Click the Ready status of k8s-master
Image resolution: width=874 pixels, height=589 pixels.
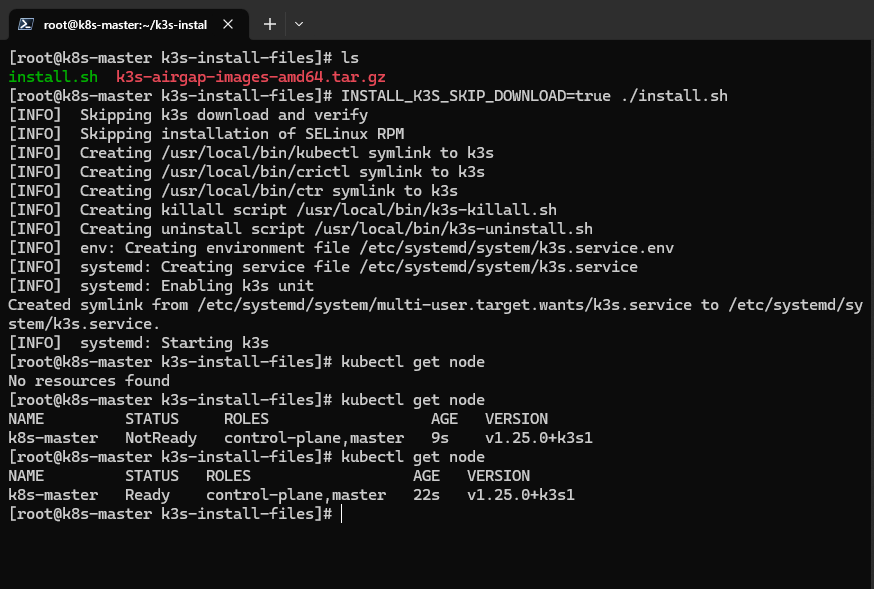(147, 495)
